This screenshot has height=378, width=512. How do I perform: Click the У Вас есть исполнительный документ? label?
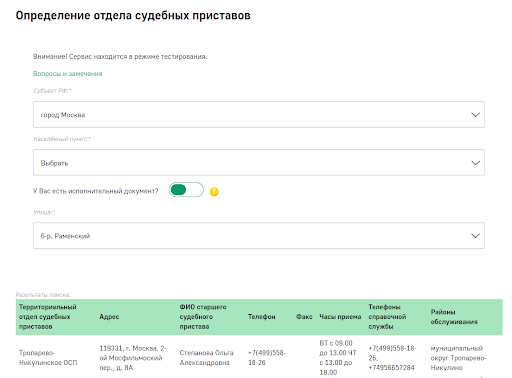point(95,191)
